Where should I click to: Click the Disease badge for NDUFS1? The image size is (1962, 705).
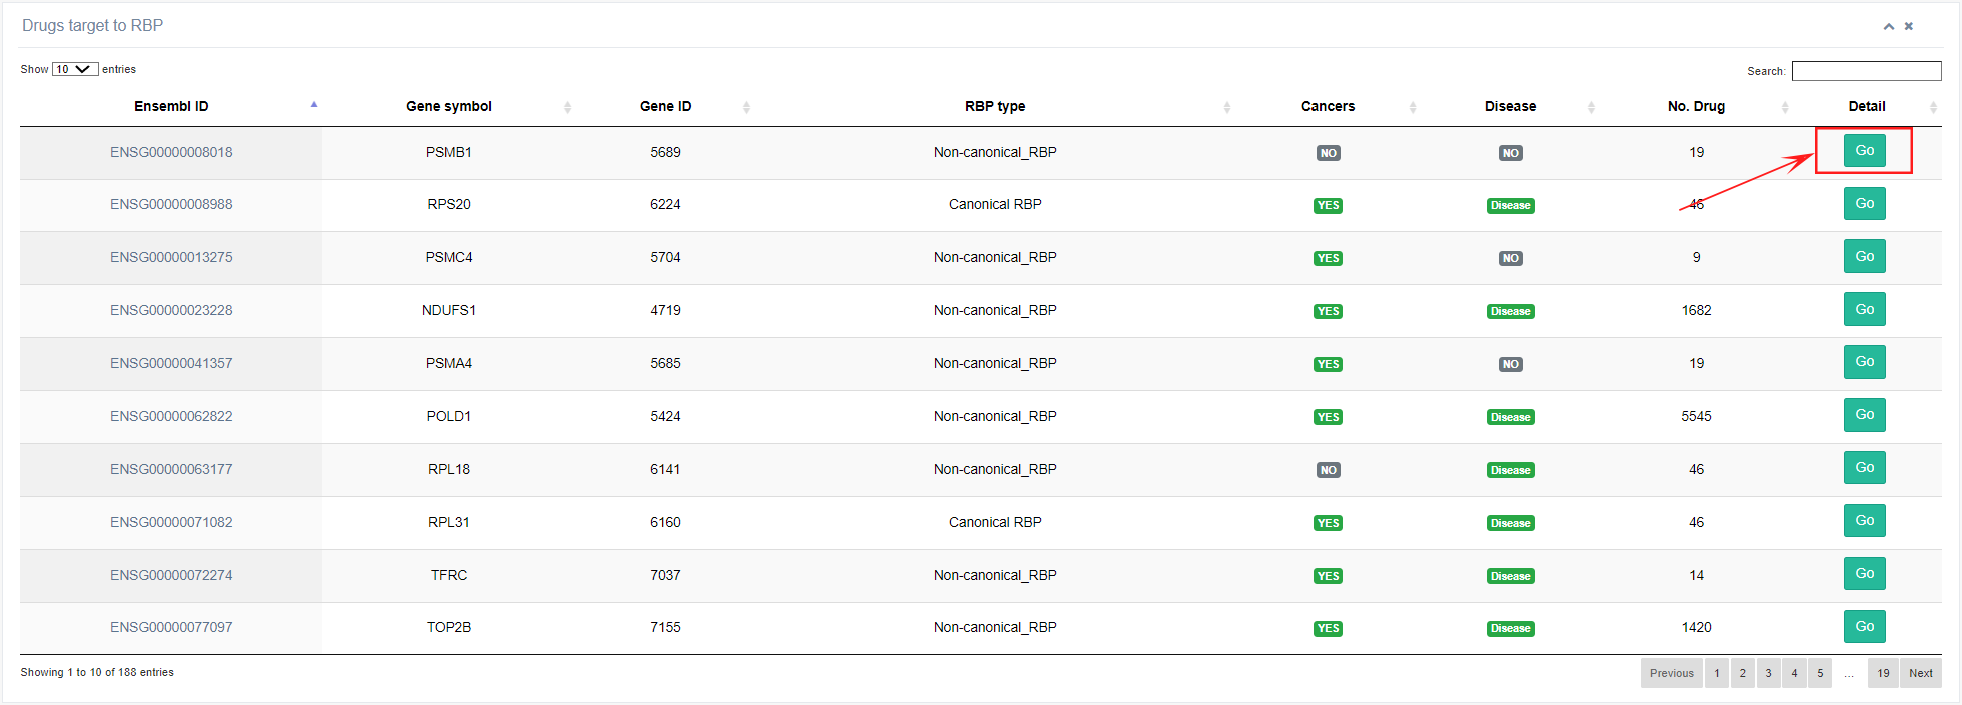click(1510, 311)
